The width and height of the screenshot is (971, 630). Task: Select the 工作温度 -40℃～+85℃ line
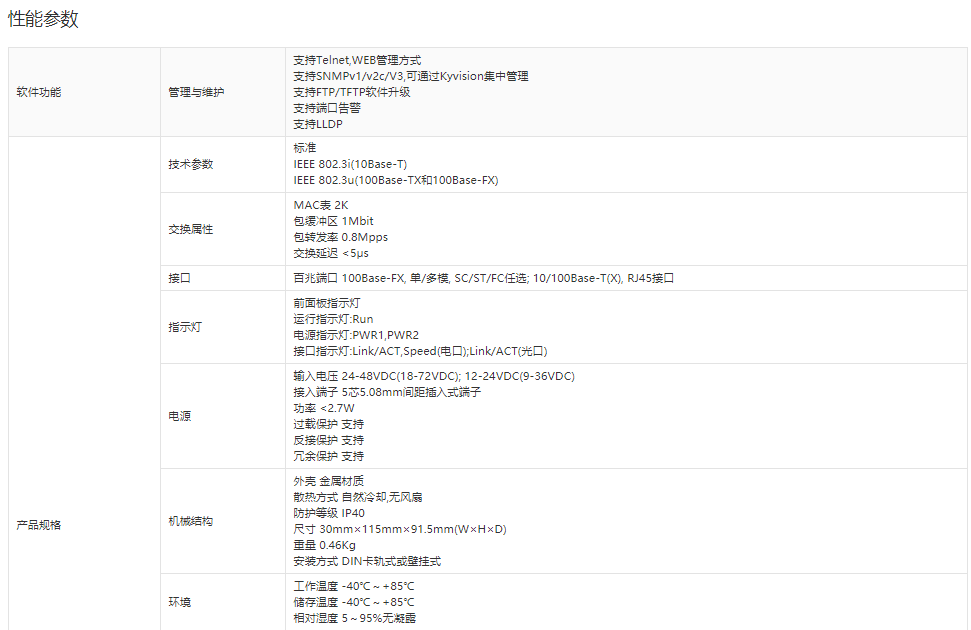tap(353, 586)
